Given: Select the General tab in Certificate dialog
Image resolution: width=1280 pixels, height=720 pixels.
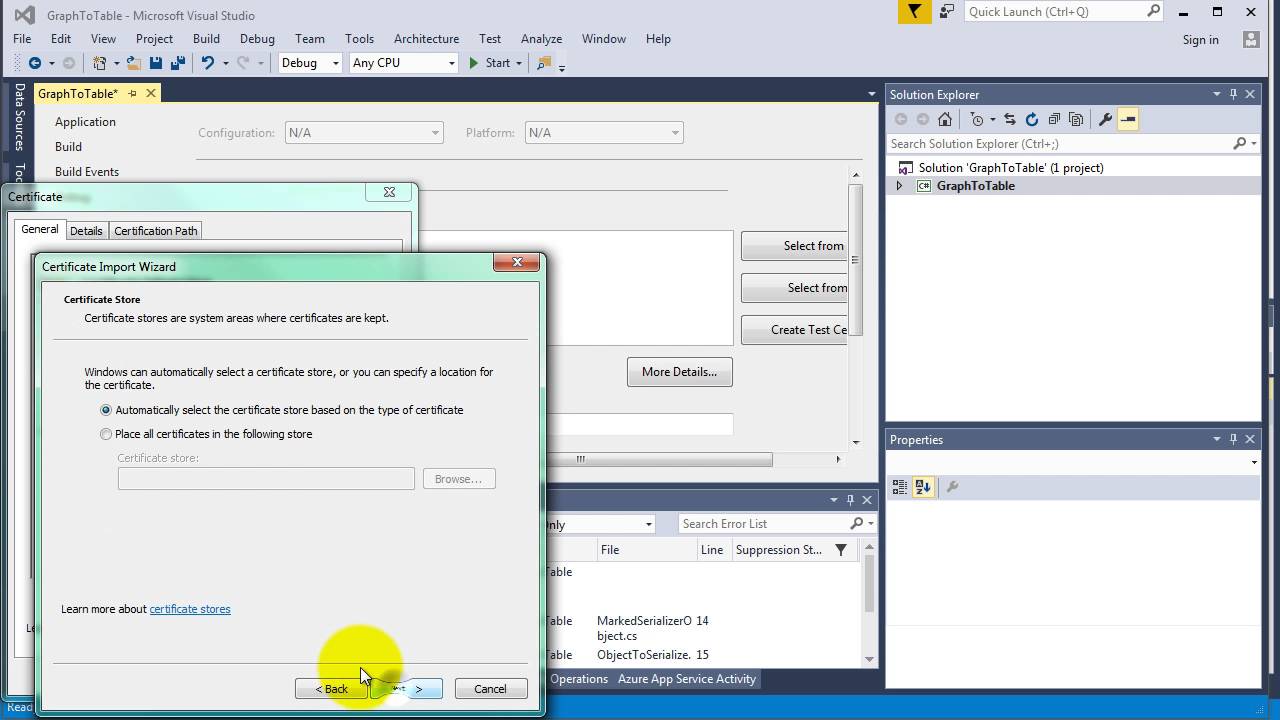Looking at the screenshot, I should pos(40,229).
